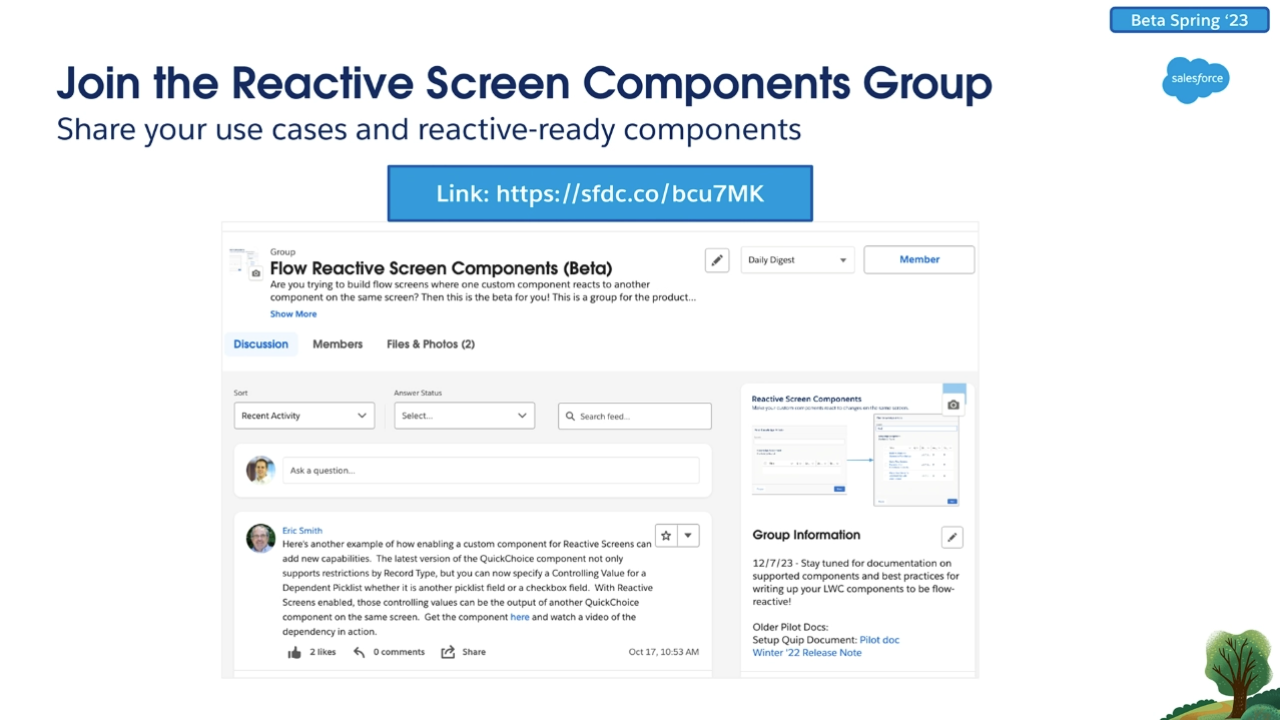Click the search magnifier icon in feed
Screen dimensions: 1280x720
point(570,416)
